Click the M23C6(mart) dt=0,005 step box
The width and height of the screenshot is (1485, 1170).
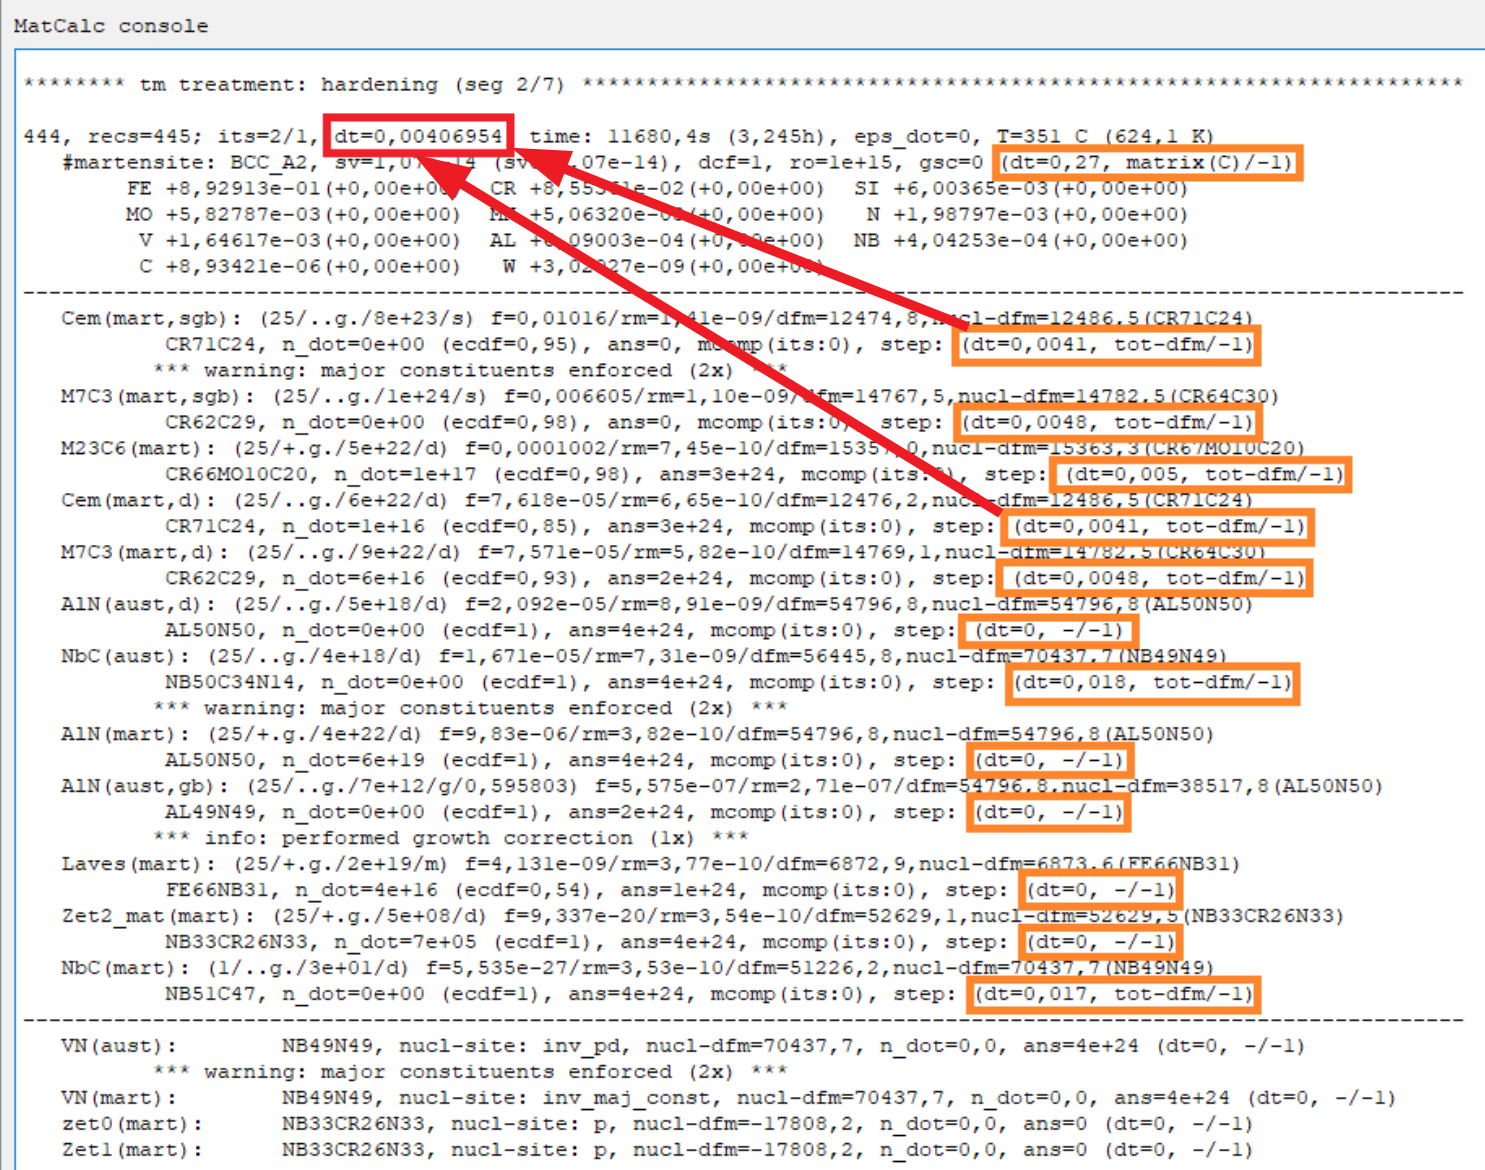coord(1204,474)
